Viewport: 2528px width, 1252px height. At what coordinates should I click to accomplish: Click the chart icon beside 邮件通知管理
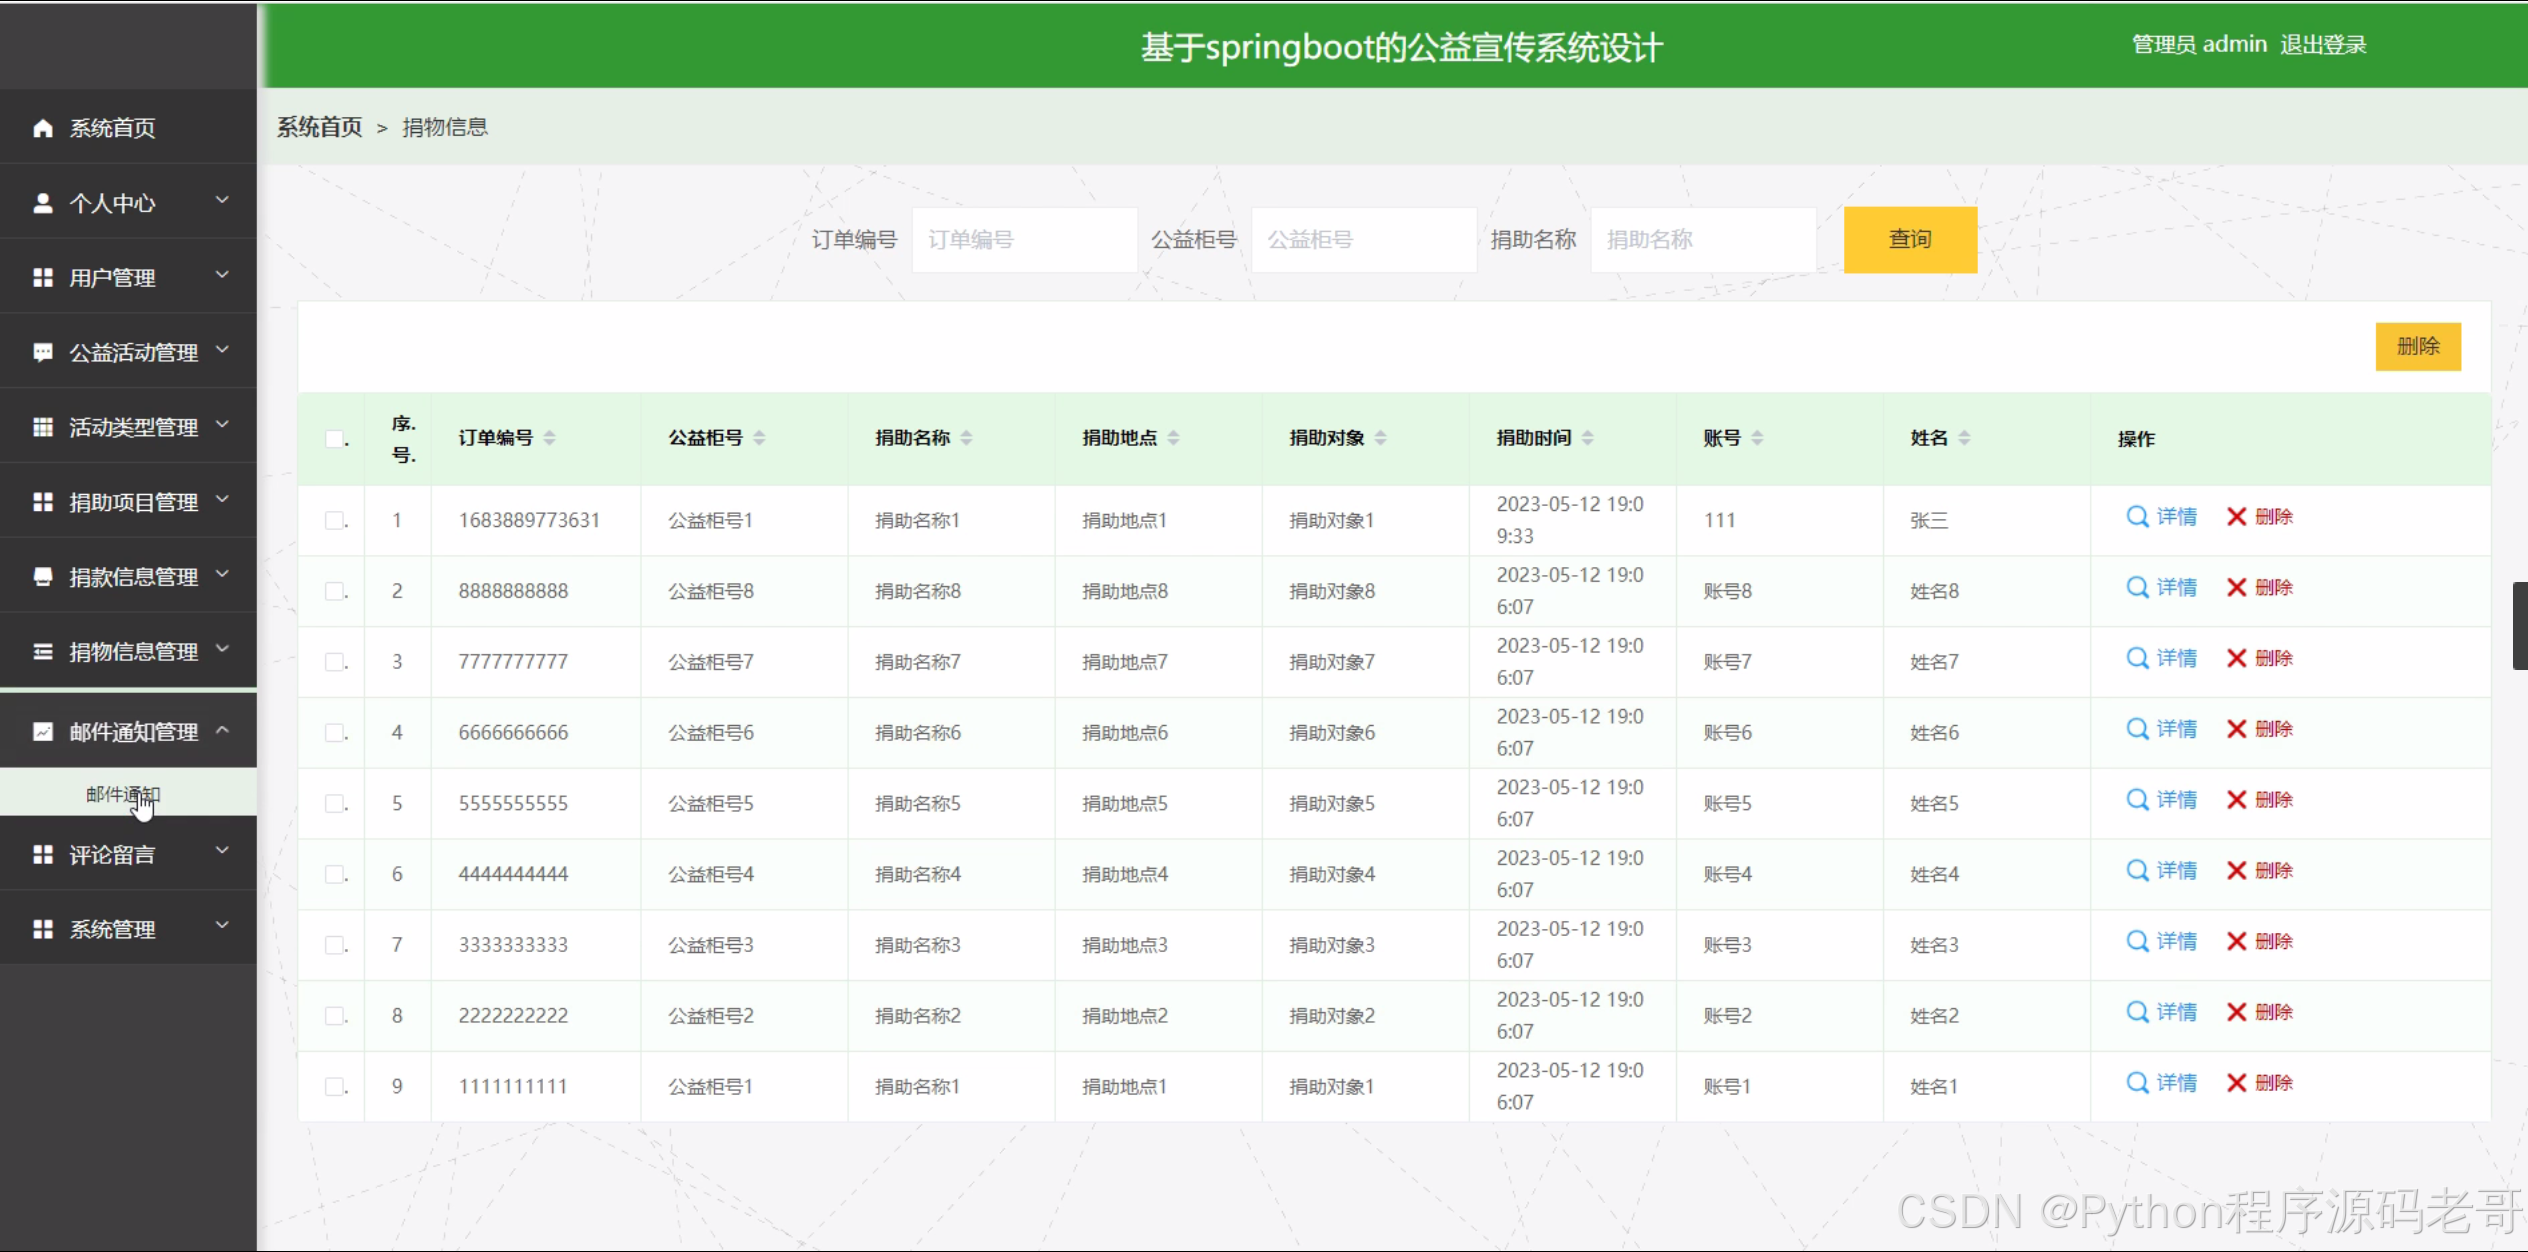(42, 732)
